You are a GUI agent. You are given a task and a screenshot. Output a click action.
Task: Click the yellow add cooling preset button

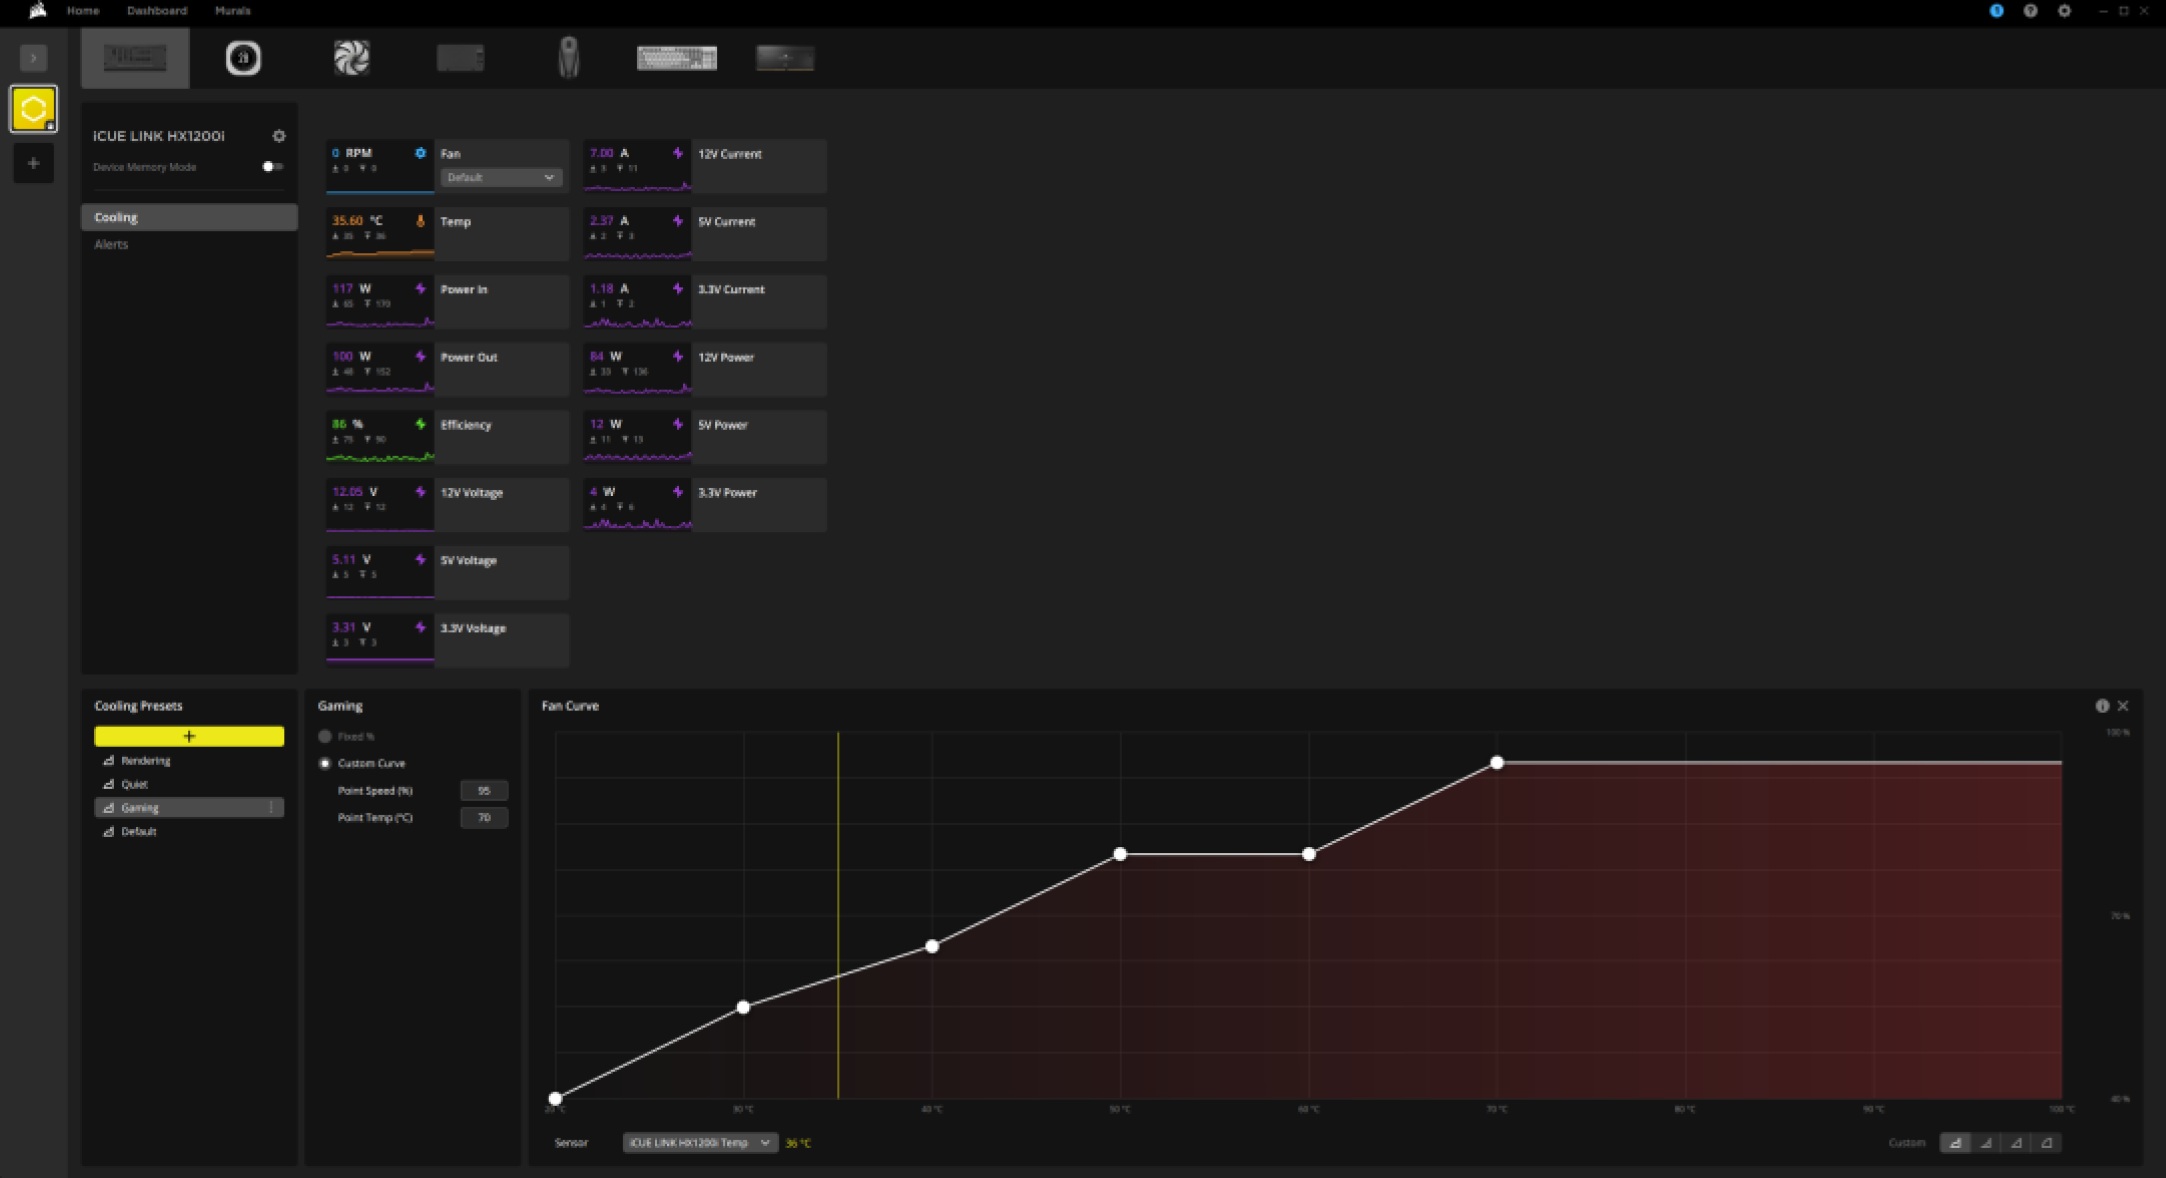click(x=189, y=736)
